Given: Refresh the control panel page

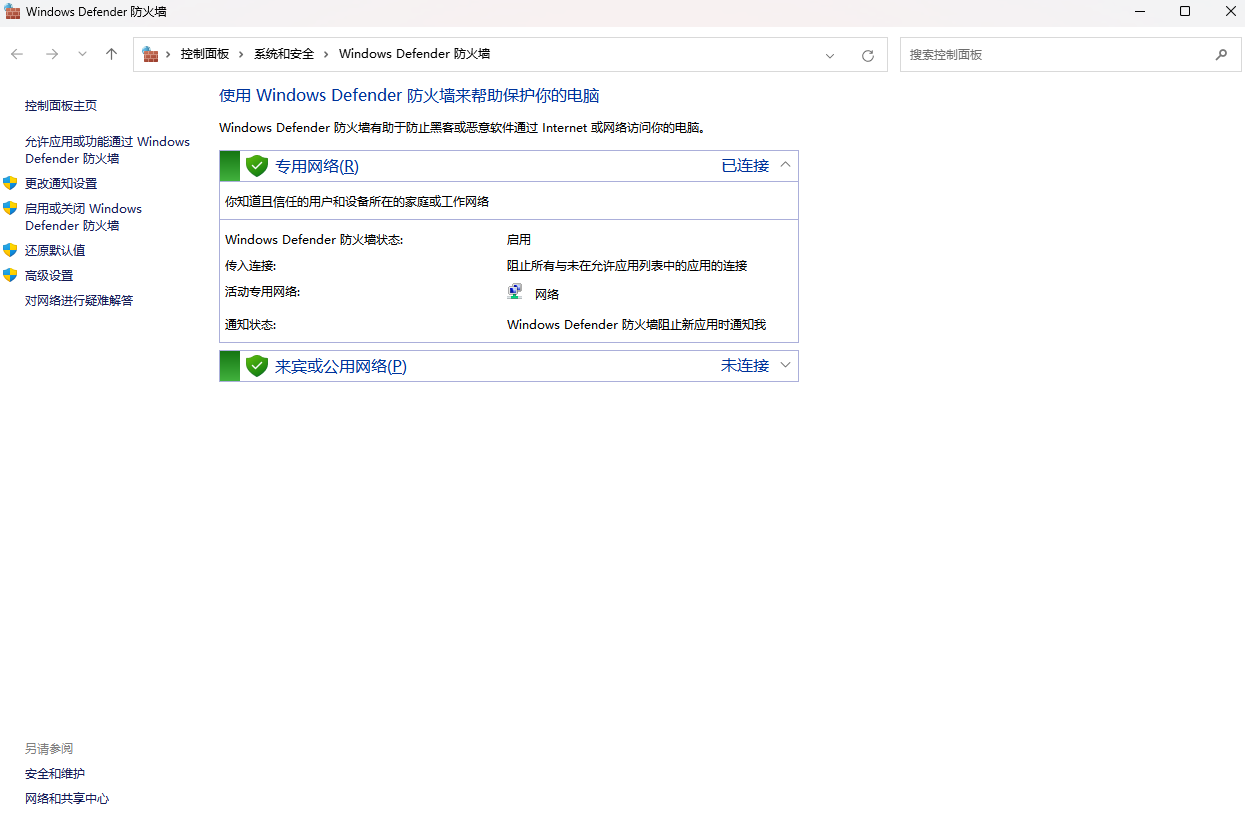Looking at the screenshot, I should click(868, 56).
